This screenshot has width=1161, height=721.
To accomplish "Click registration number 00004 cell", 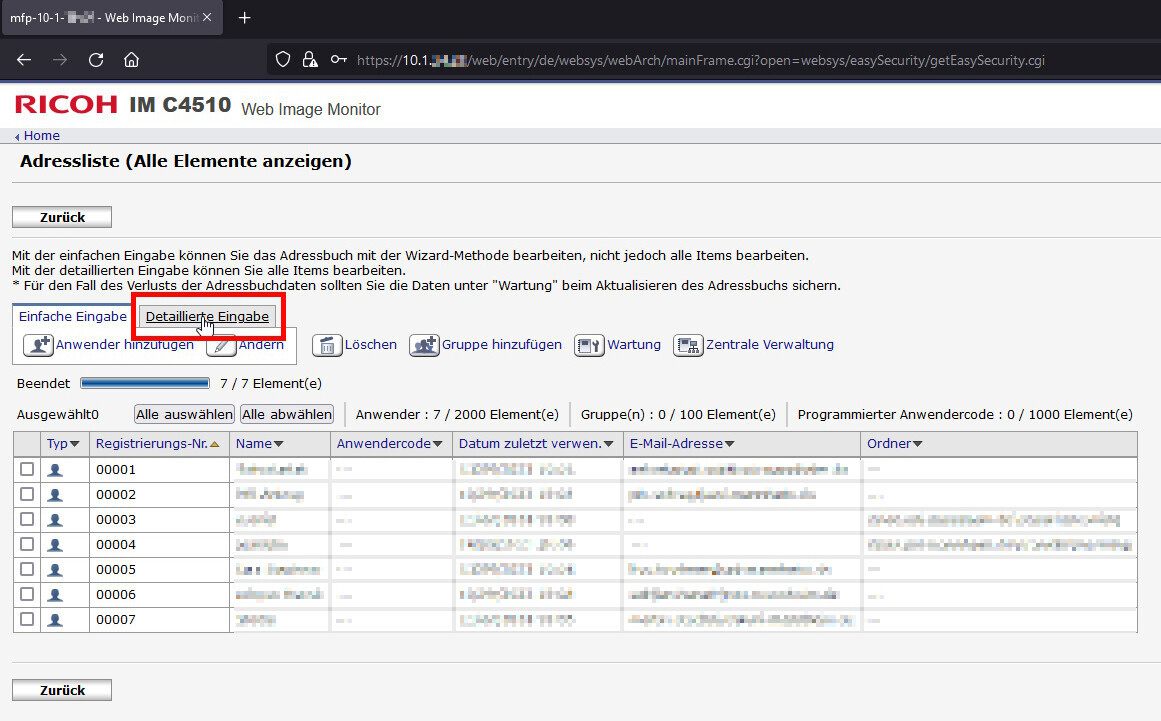I will (x=159, y=545).
